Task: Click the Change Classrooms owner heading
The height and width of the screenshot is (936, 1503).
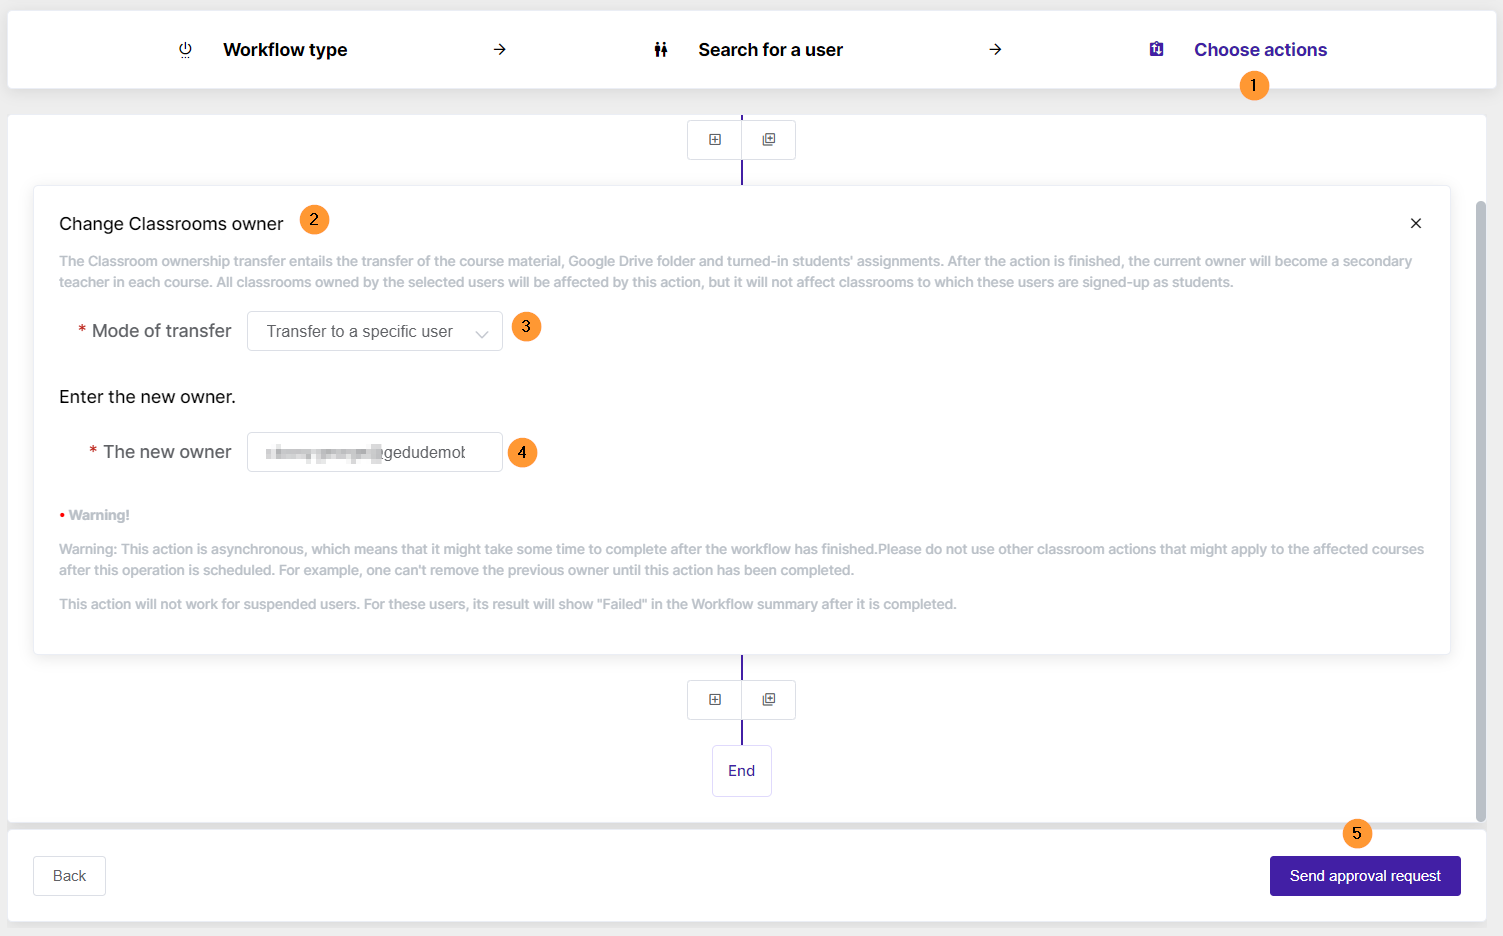Action: click(x=171, y=224)
